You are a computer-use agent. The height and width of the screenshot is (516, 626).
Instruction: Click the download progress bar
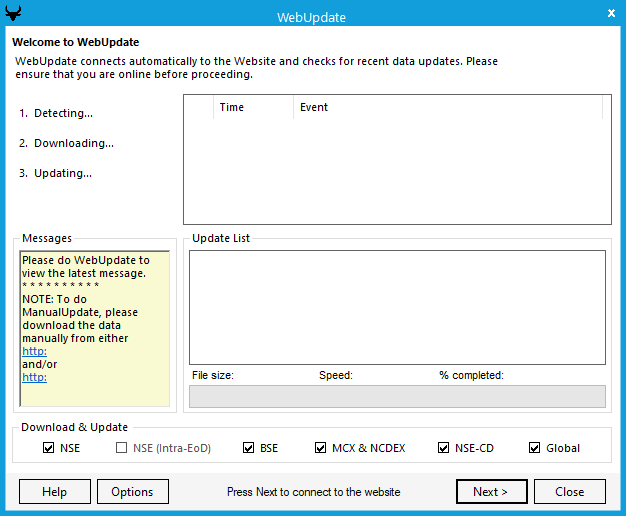397,396
